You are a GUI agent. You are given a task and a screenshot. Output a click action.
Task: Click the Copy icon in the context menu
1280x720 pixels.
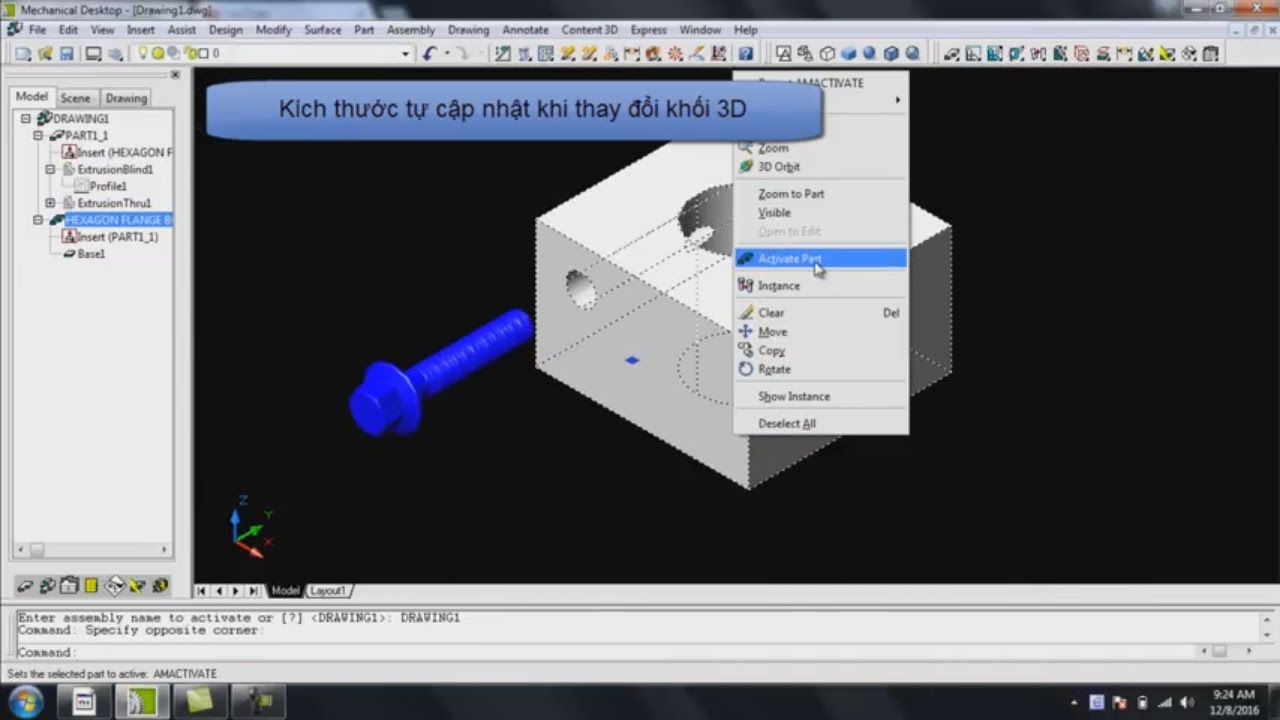tap(745, 351)
